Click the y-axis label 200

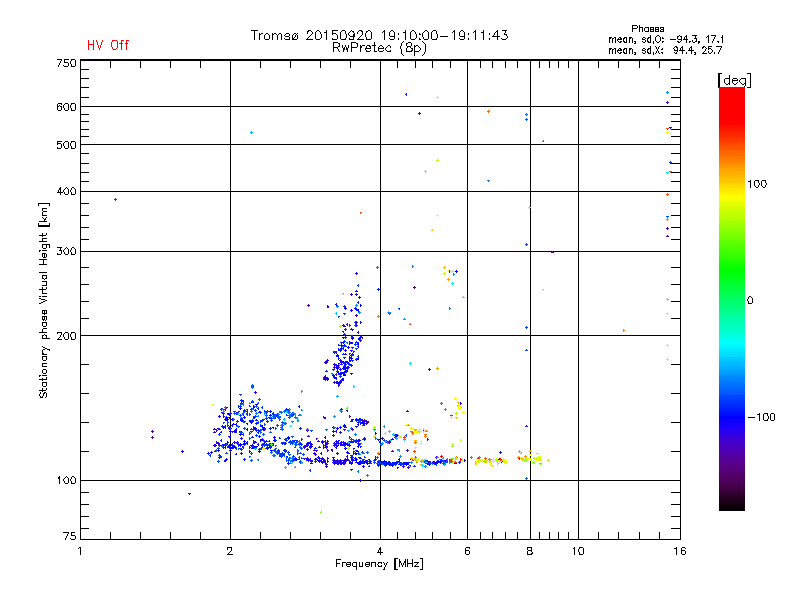point(66,336)
